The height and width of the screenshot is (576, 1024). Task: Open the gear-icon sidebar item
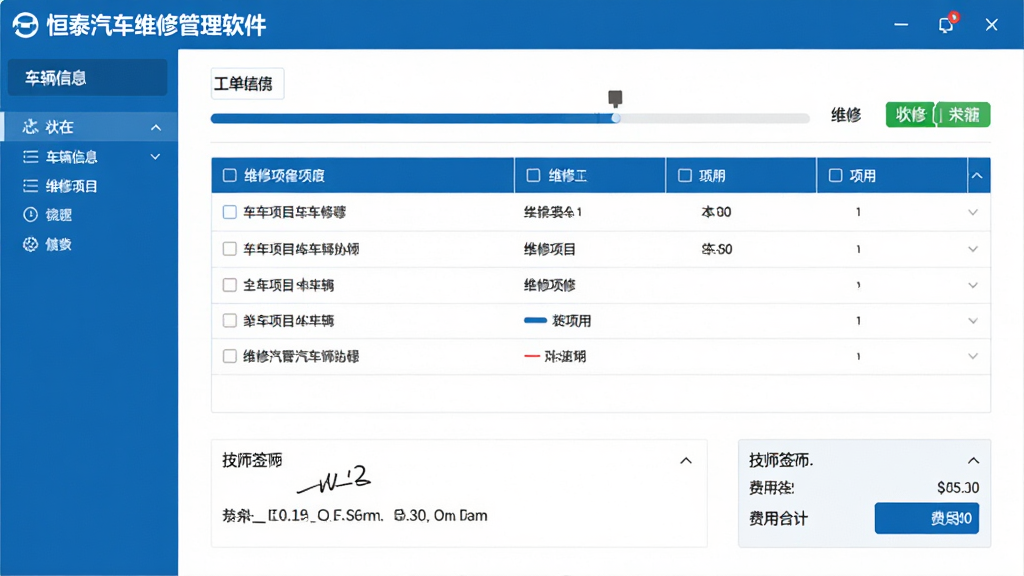click(x=89, y=244)
